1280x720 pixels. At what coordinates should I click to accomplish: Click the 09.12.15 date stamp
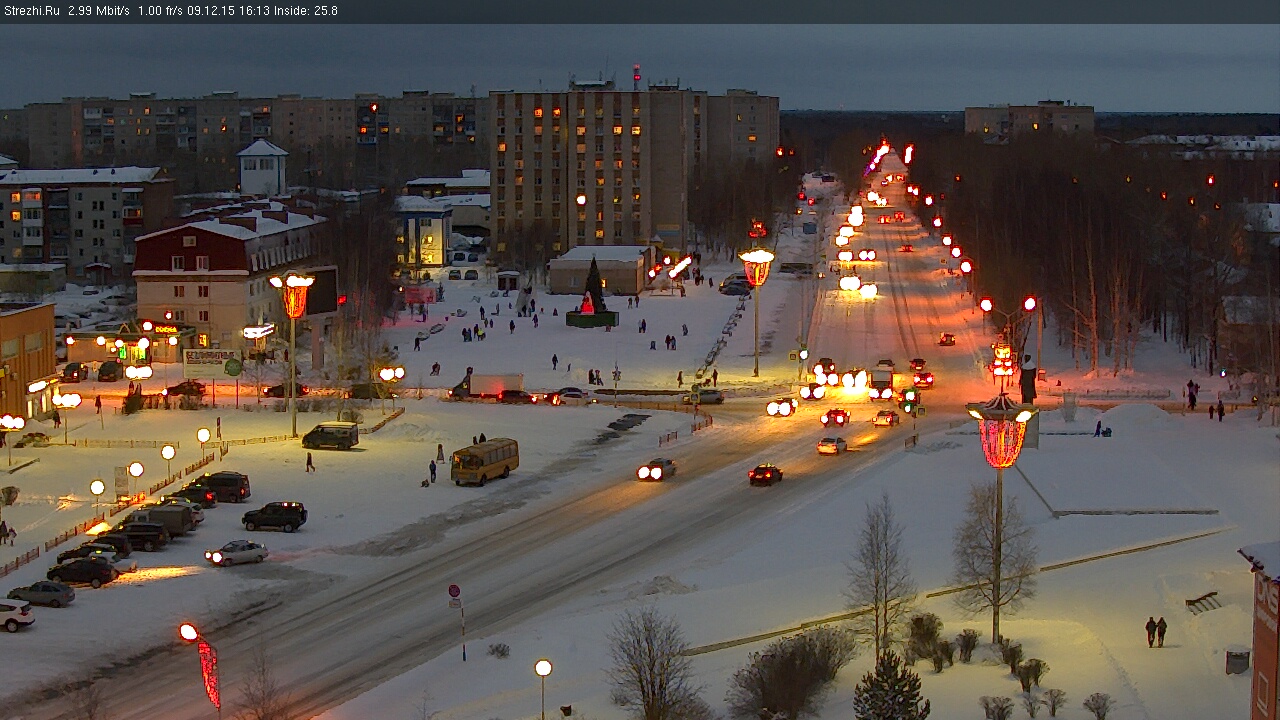tap(210, 11)
